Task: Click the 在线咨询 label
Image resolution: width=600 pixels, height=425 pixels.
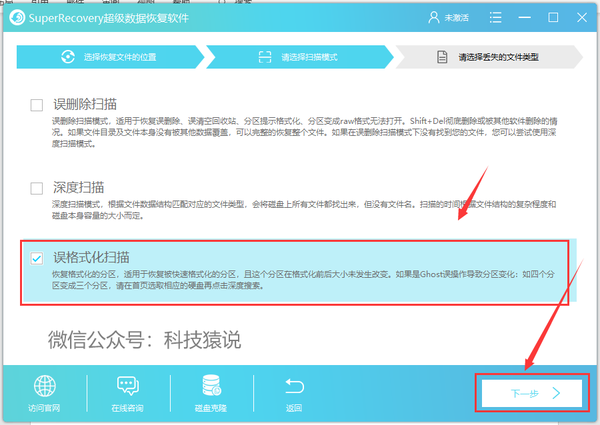Action: point(127,408)
